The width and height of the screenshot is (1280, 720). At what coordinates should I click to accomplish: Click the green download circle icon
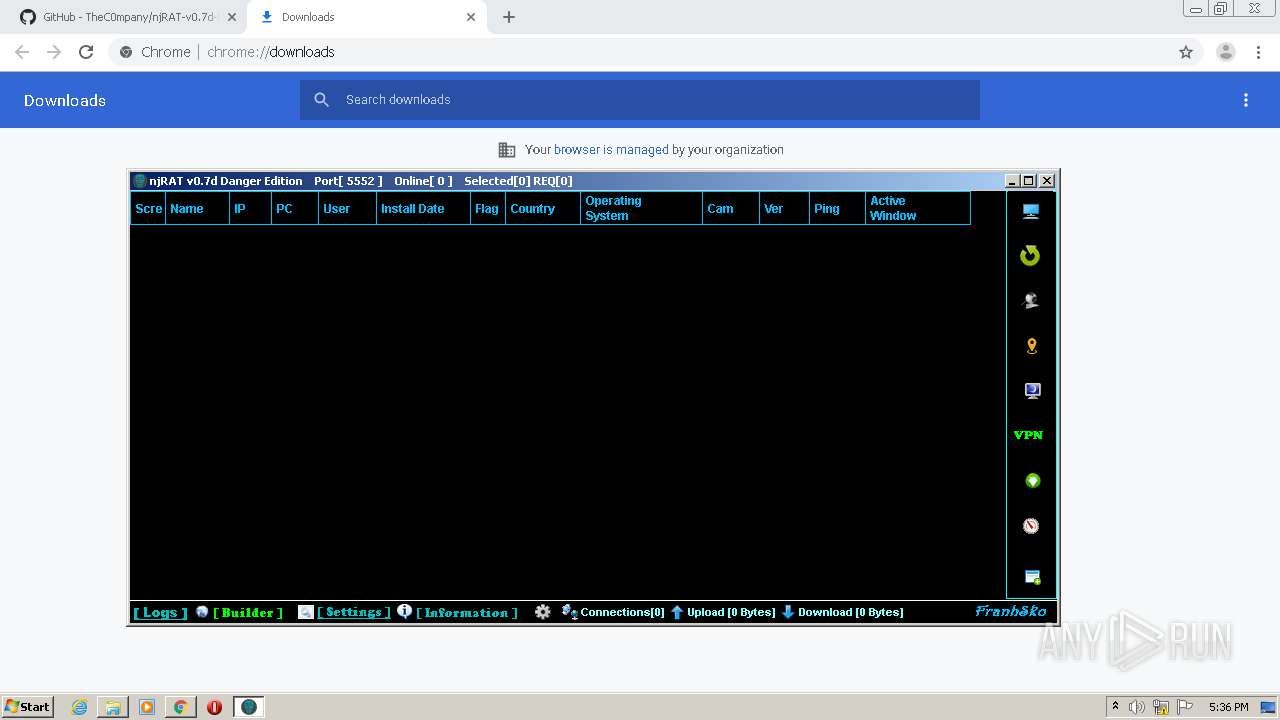[1032, 481]
